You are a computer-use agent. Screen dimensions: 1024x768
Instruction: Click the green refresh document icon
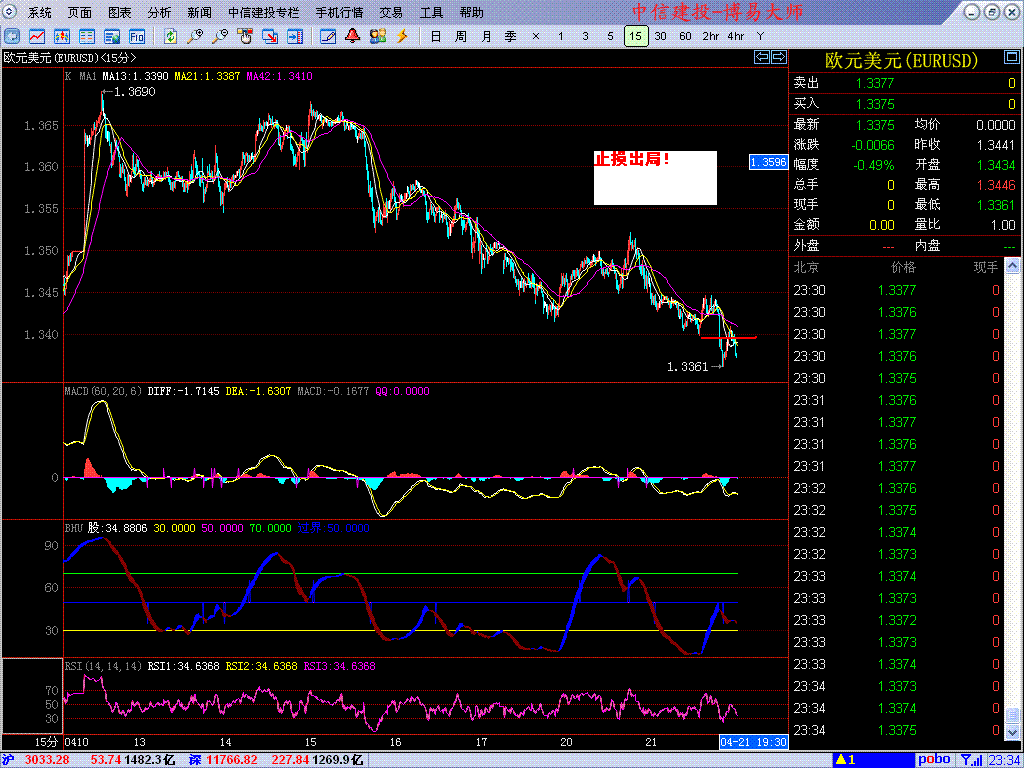point(170,36)
